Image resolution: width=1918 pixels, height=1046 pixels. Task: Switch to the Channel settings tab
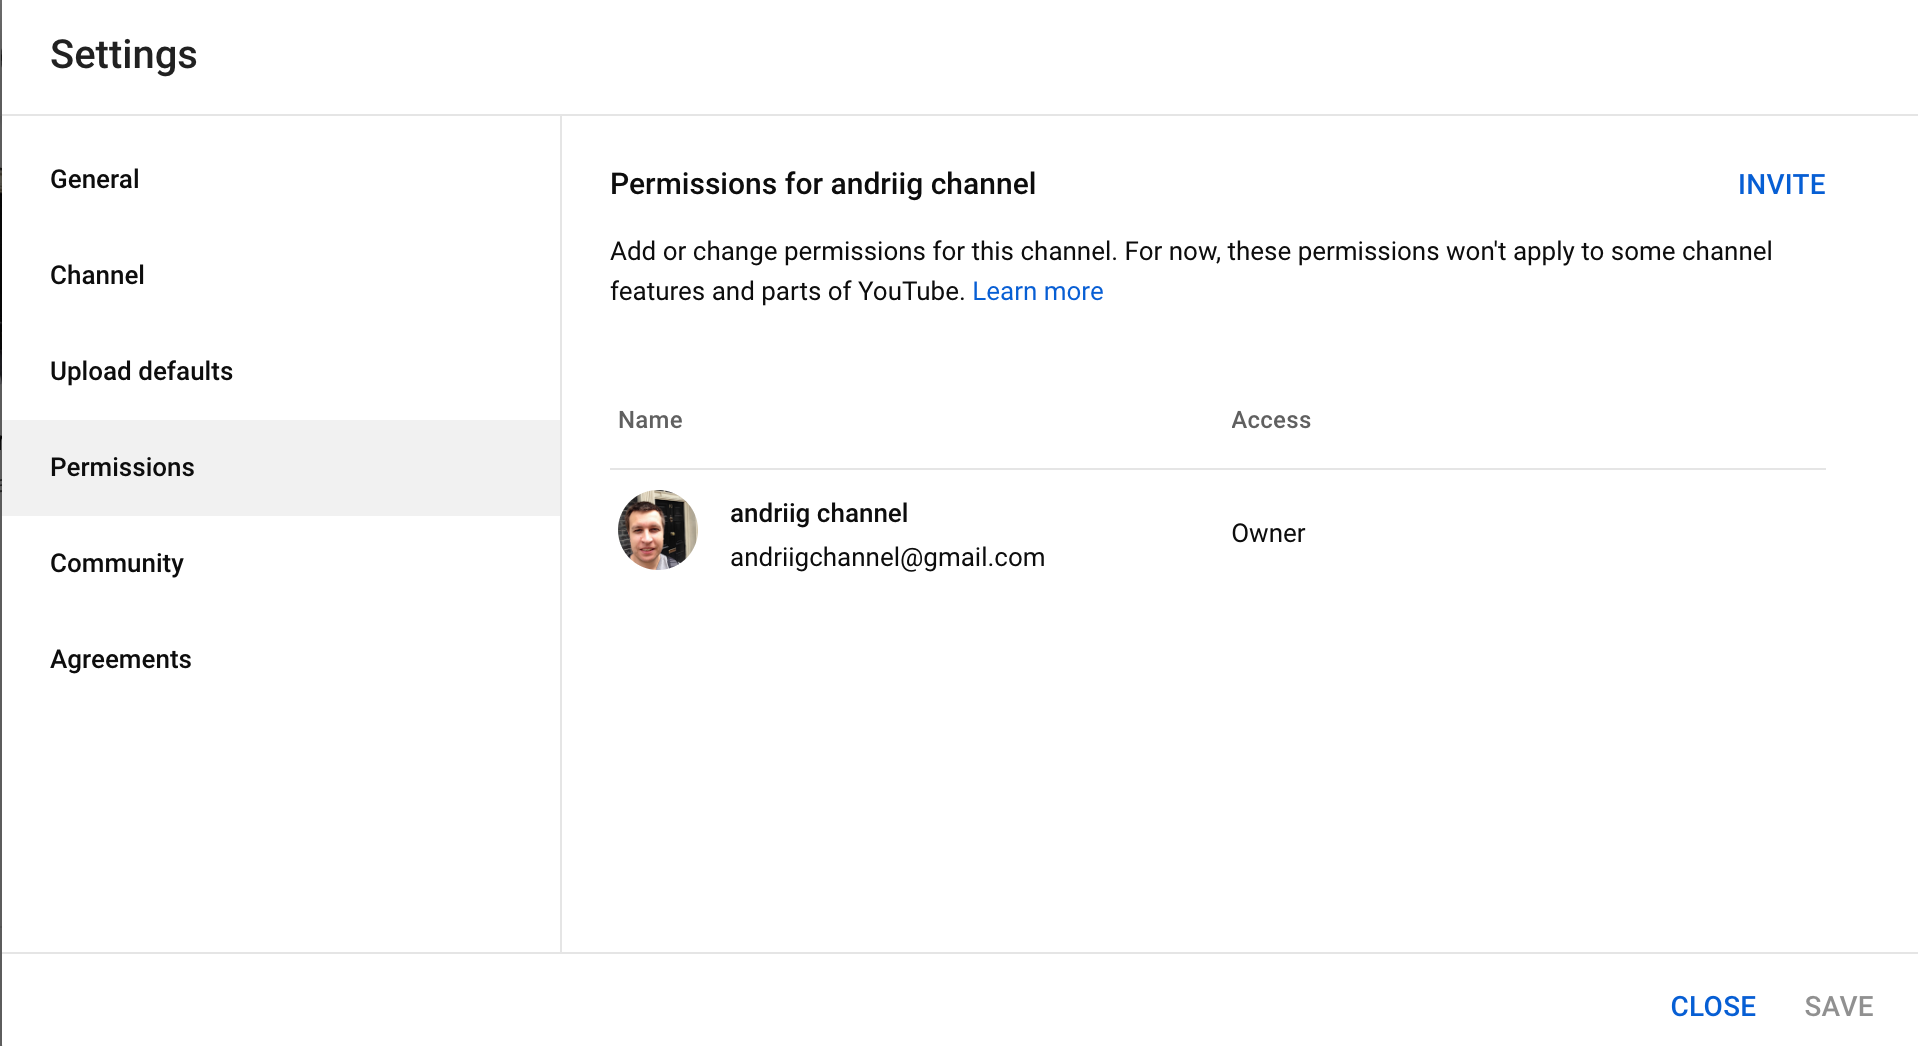pos(97,276)
